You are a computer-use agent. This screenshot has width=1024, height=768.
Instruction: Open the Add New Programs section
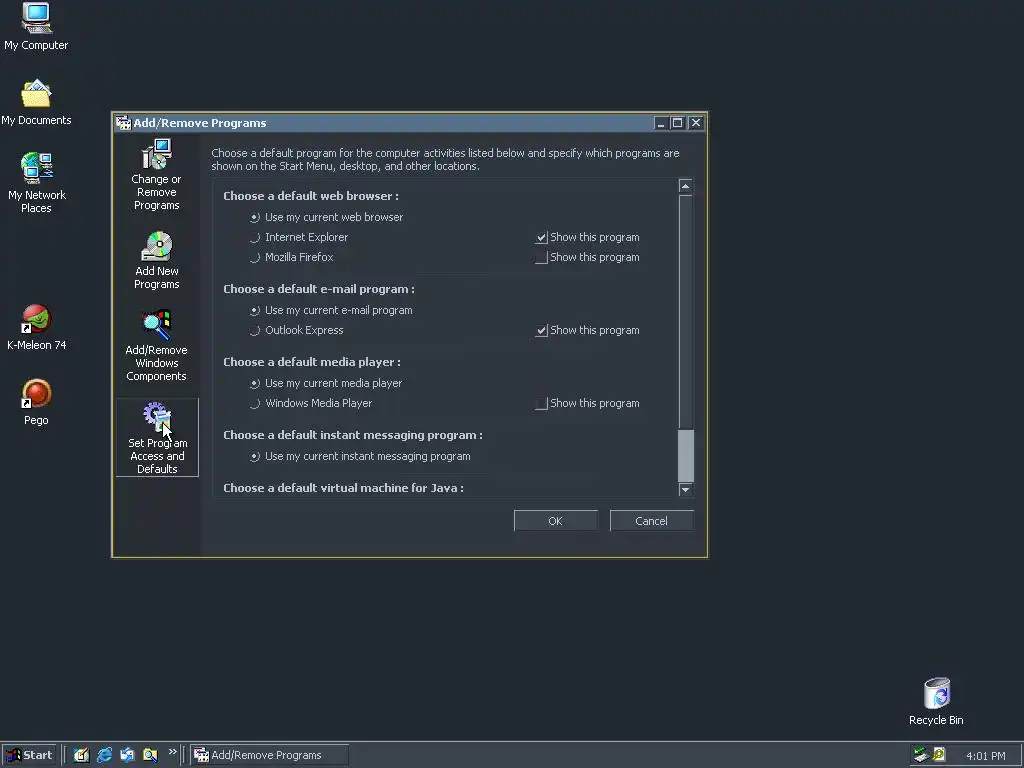(x=156, y=261)
